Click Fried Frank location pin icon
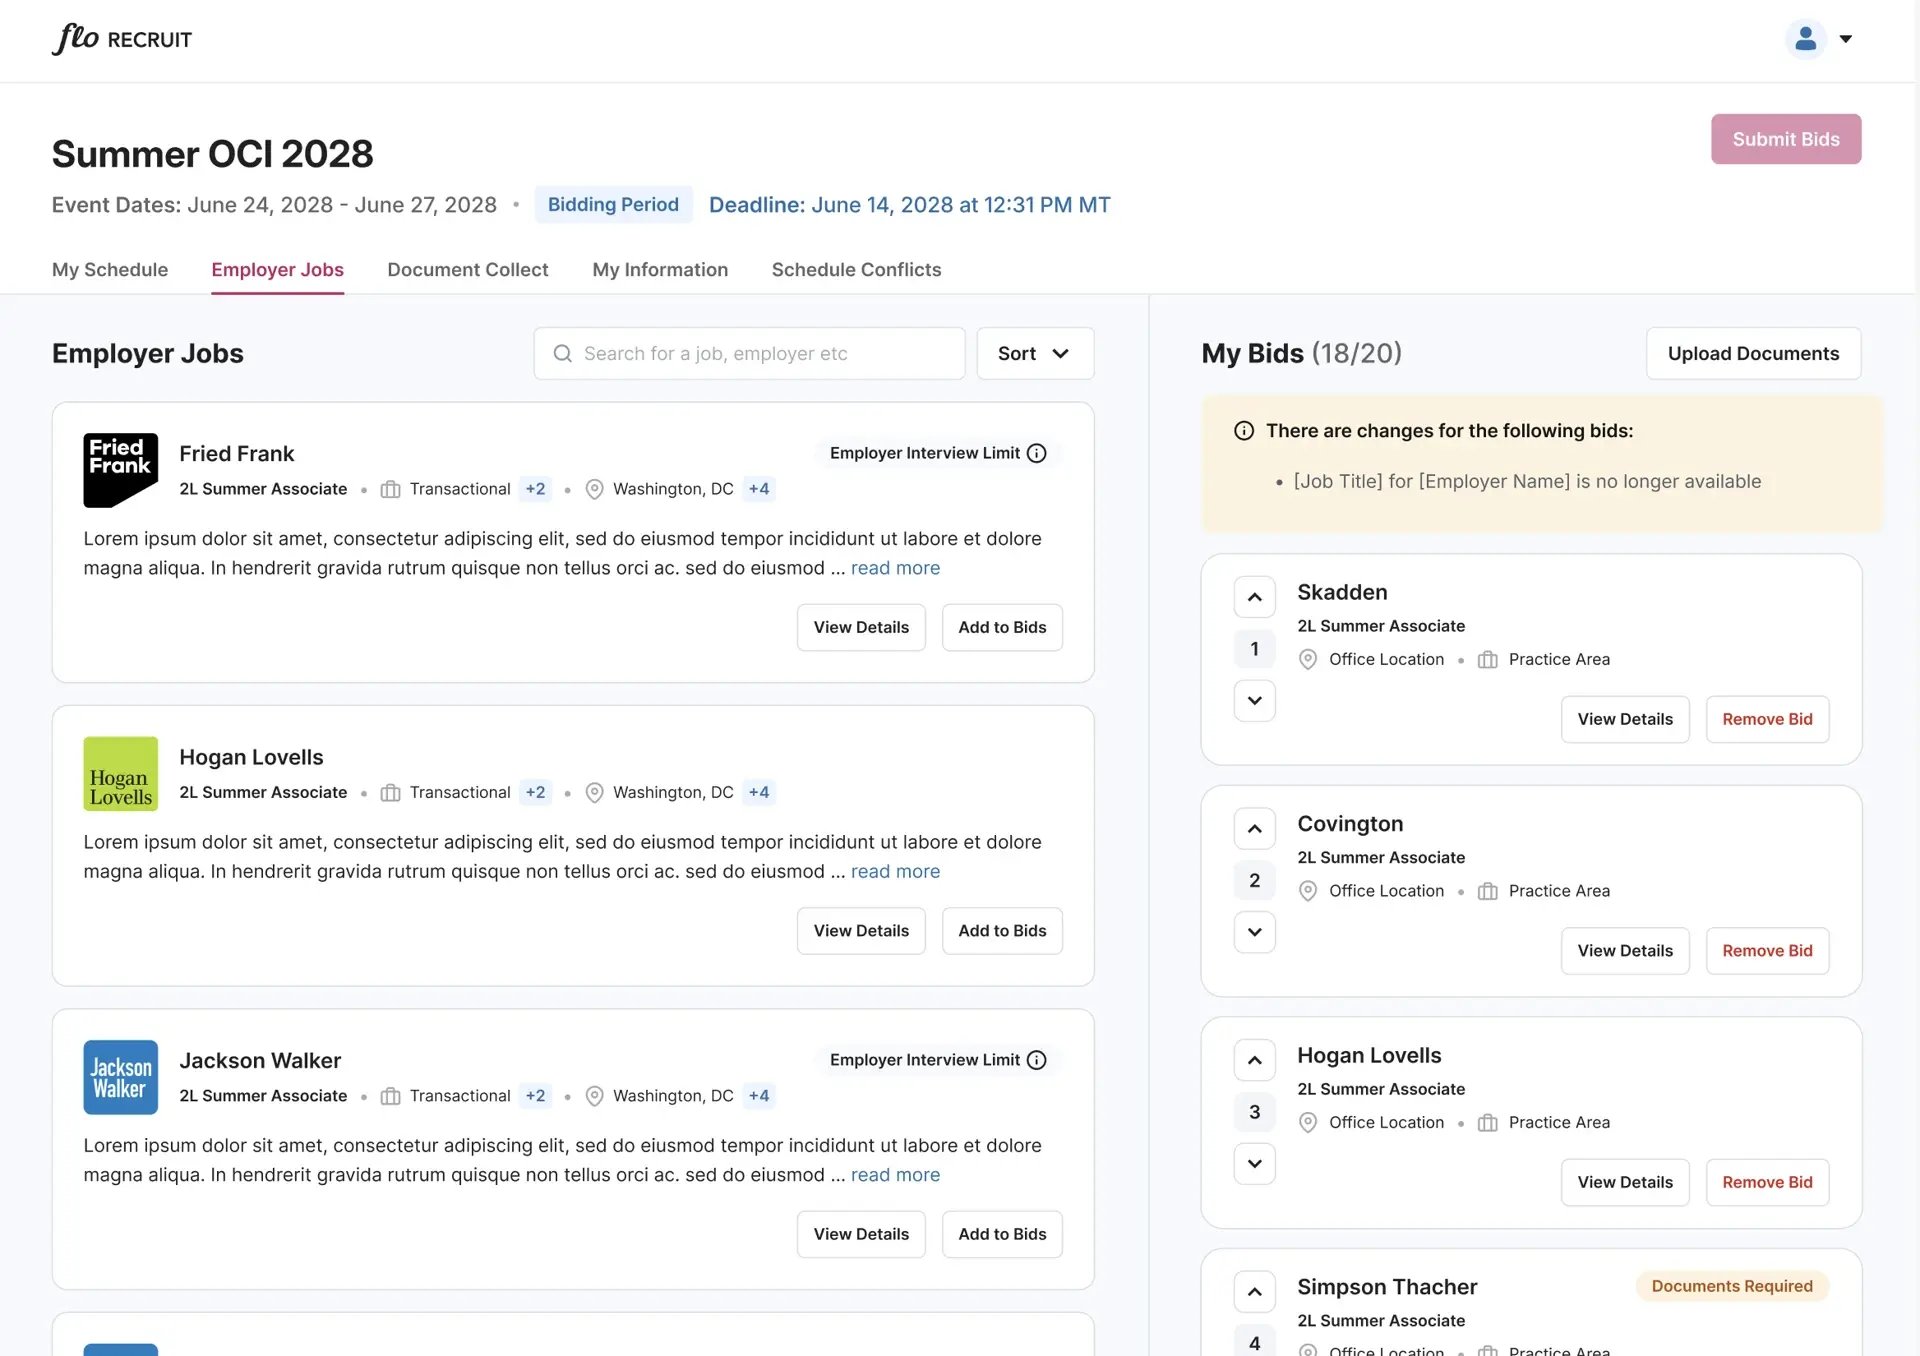This screenshot has height=1356, width=1920. (x=594, y=489)
